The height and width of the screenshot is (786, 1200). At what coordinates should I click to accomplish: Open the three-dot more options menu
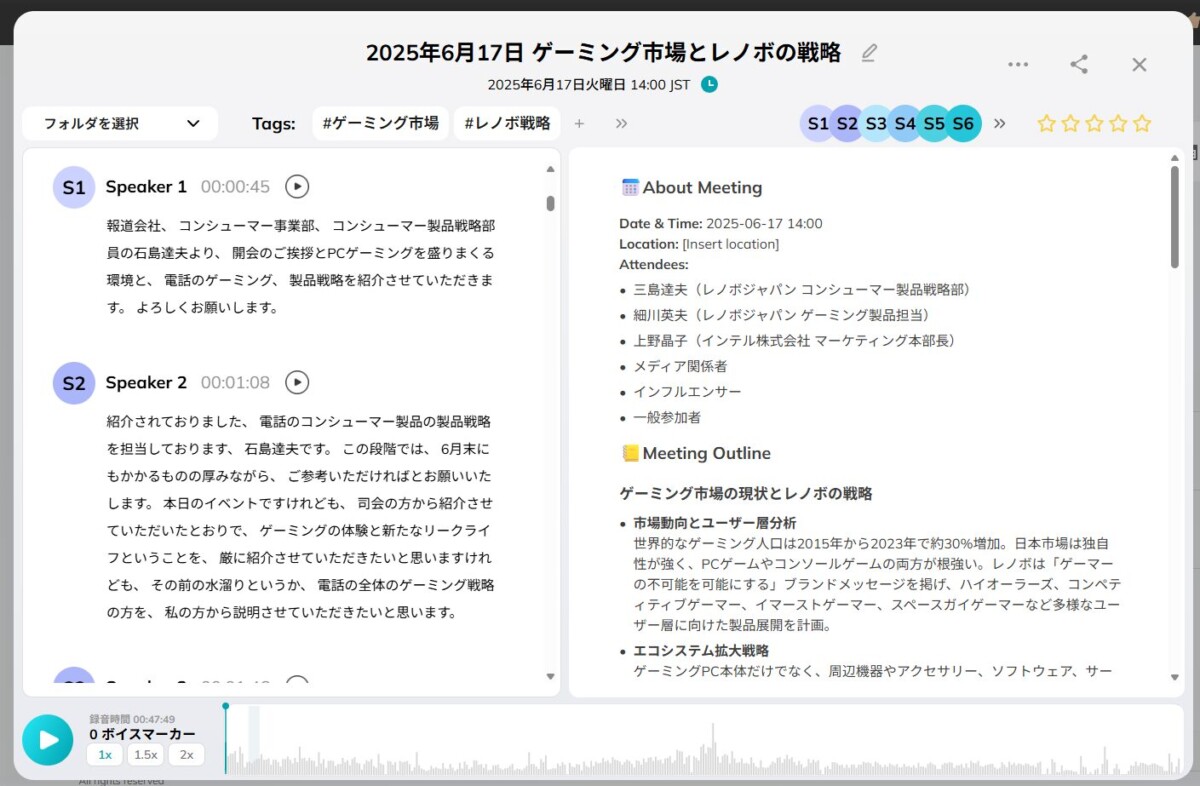pyautogui.click(x=1018, y=64)
